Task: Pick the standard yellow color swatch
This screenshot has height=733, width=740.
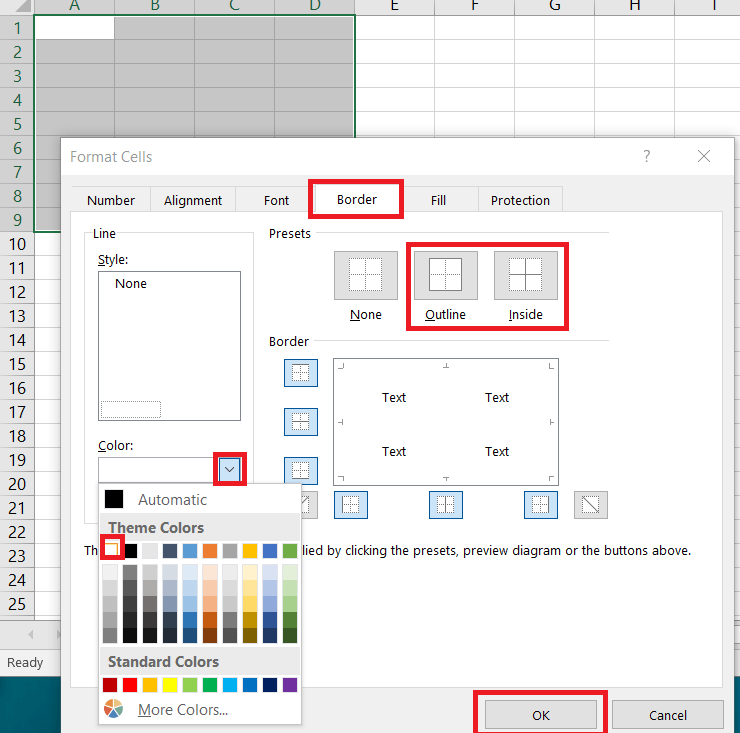Action: (170, 684)
